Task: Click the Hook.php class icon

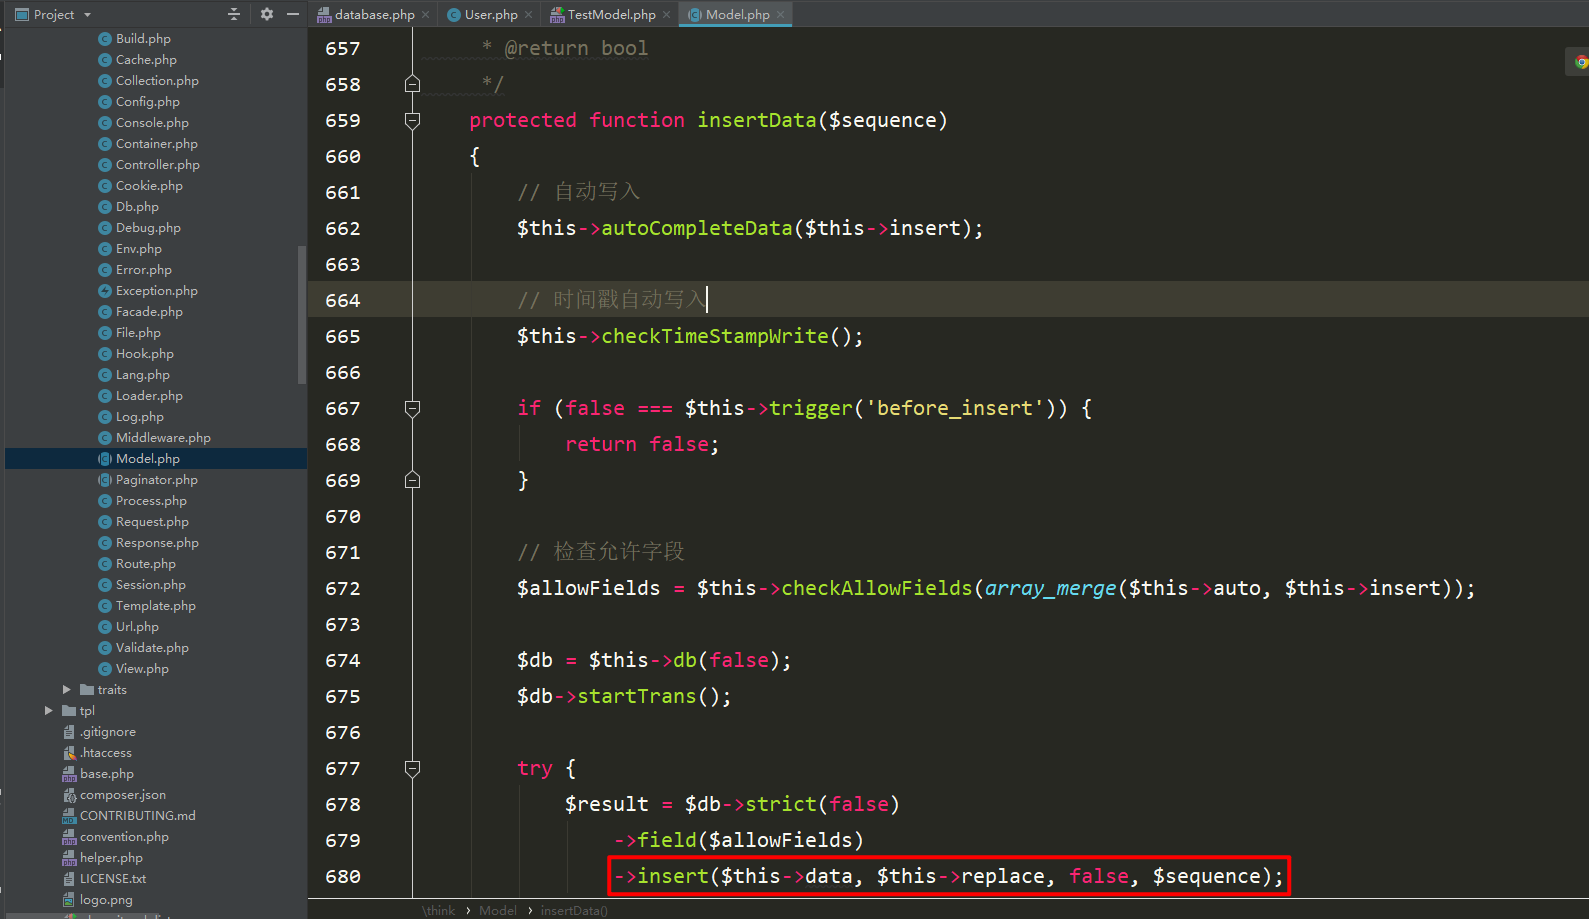Action: 105,354
